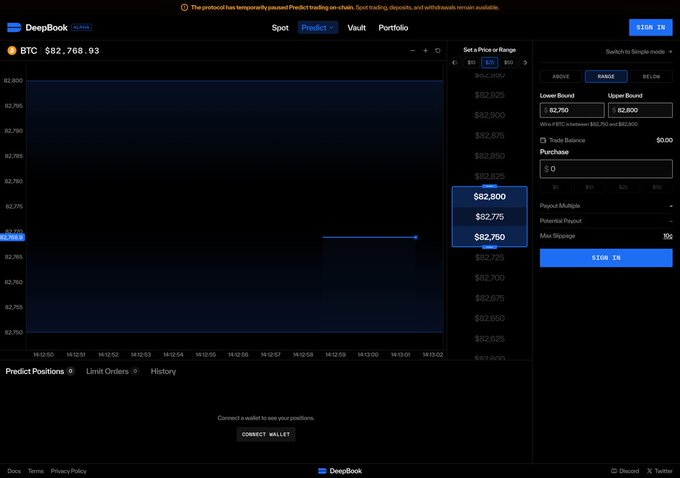Select the $50 price step option
680x478 pixels.
(x=508, y=62)
